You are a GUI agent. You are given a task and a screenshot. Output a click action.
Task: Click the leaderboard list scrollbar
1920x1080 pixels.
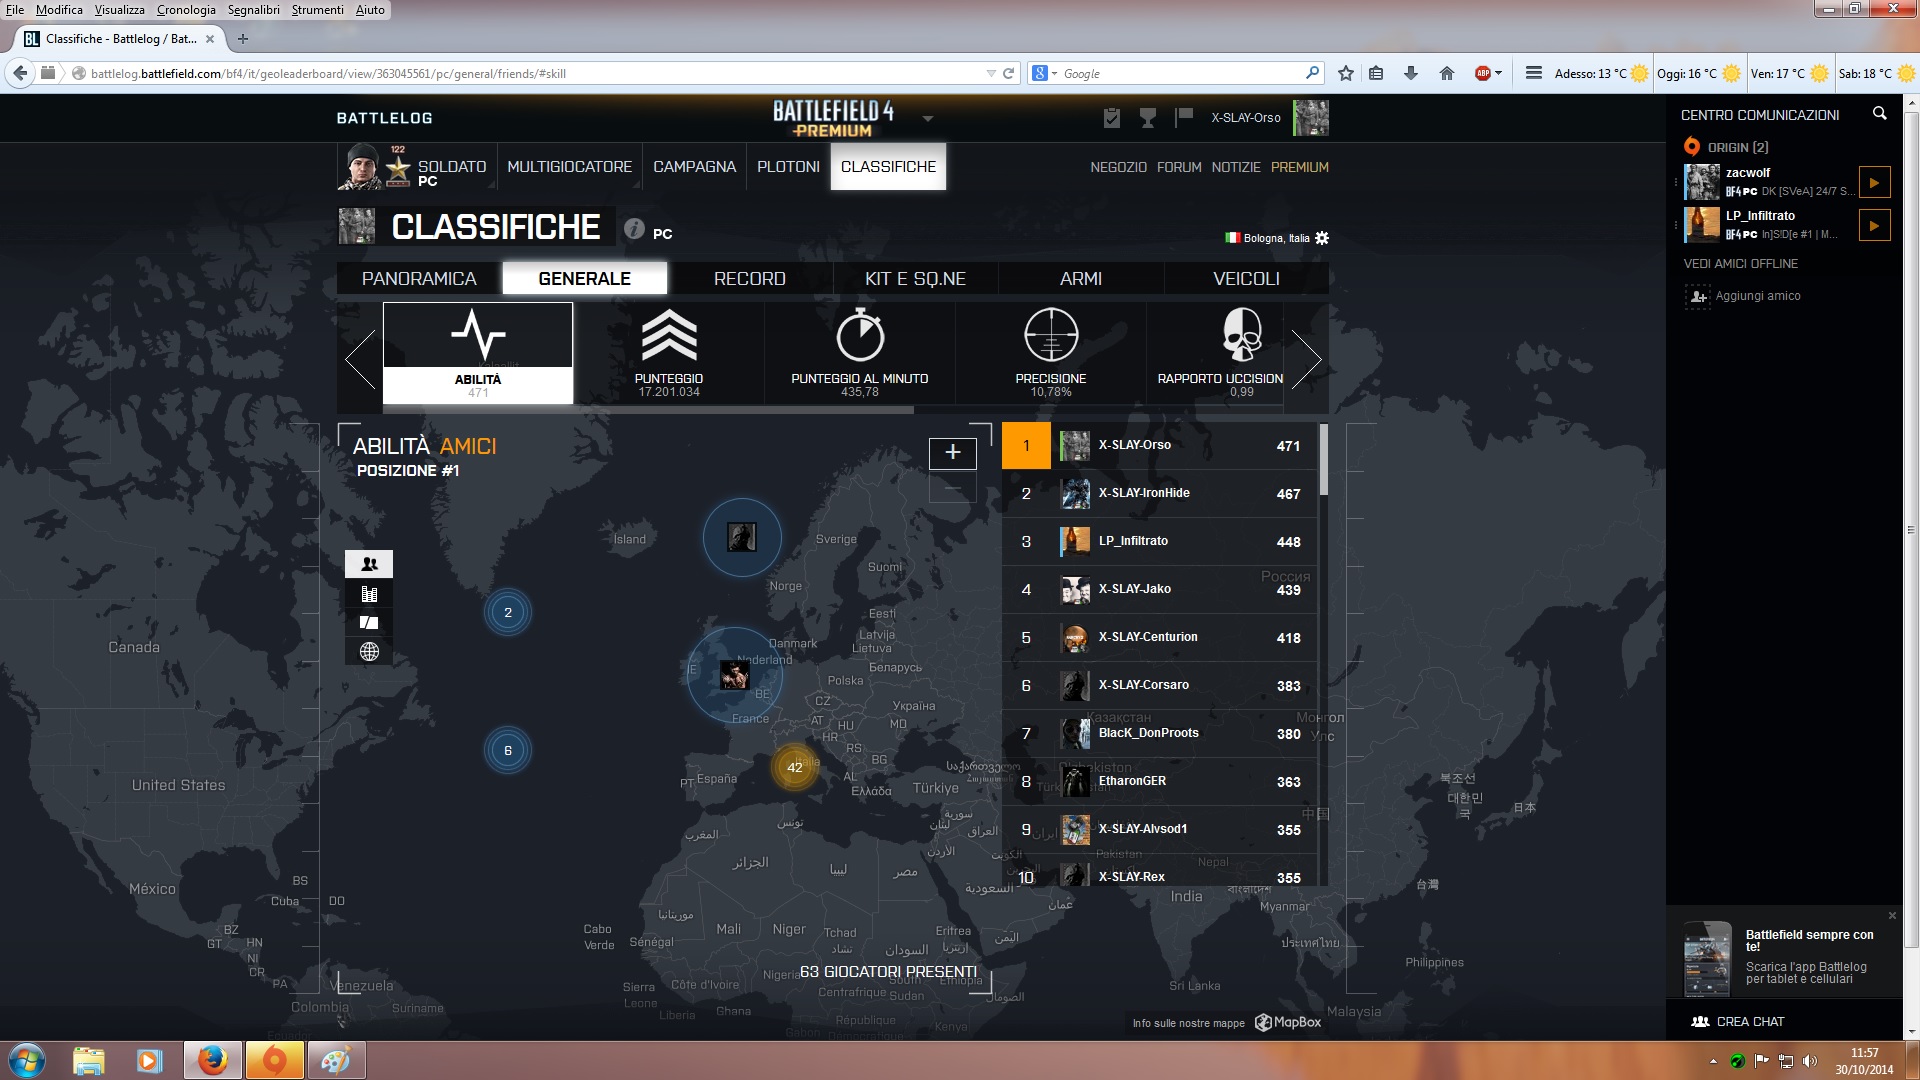click(1324, 459)
